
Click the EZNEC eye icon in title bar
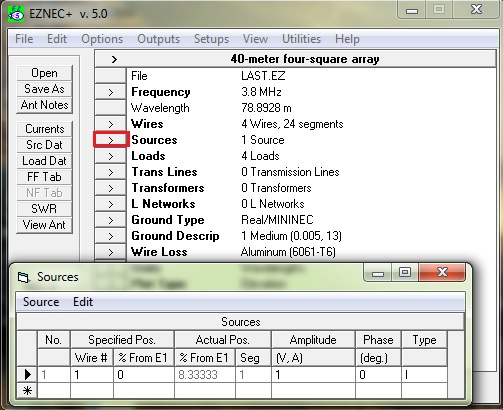(x=16, y=14)
